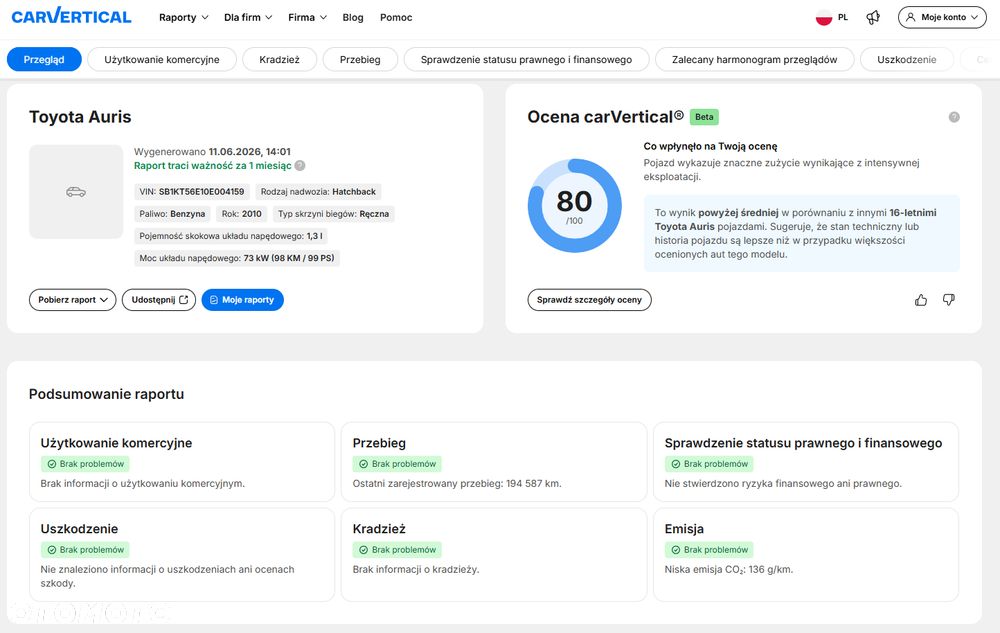Open the megaphone announcements icon
This screenshot has width=1000, height=633.
873,17
